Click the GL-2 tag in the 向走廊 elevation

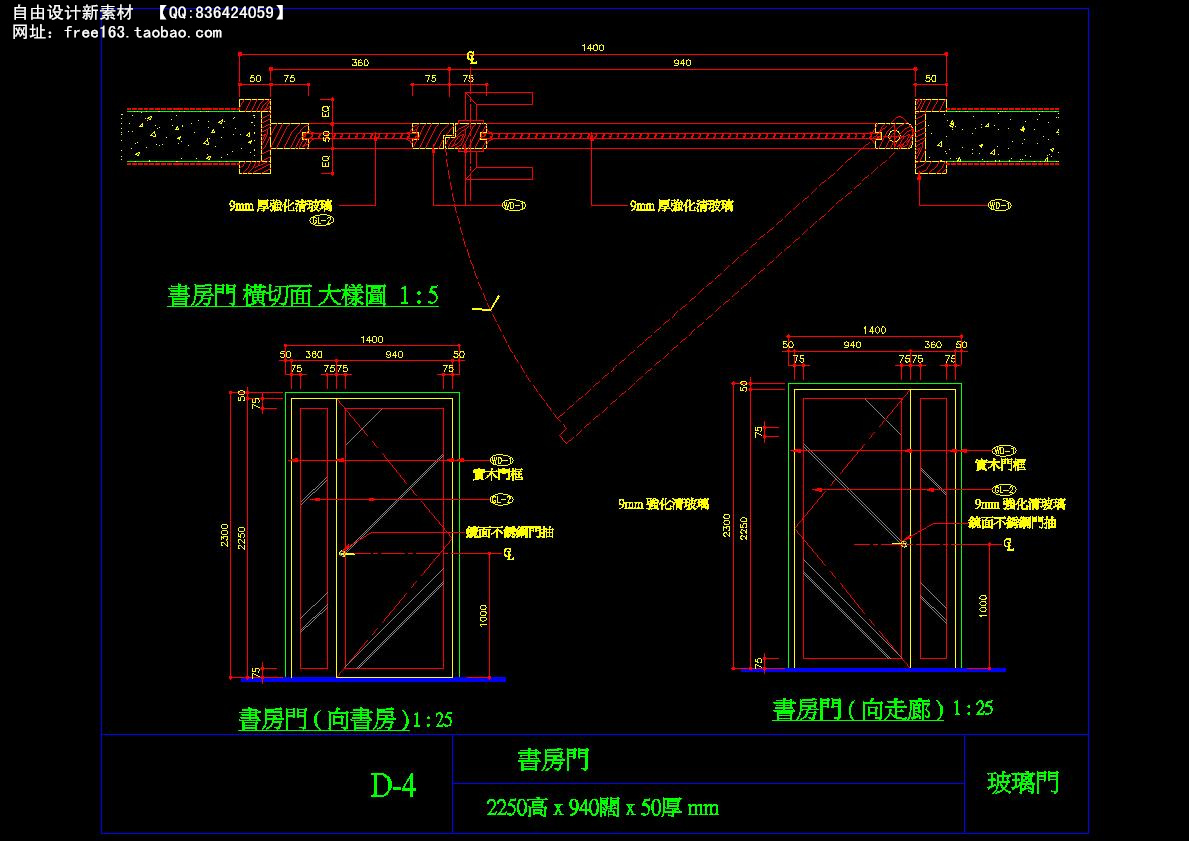coord(1004,490)
